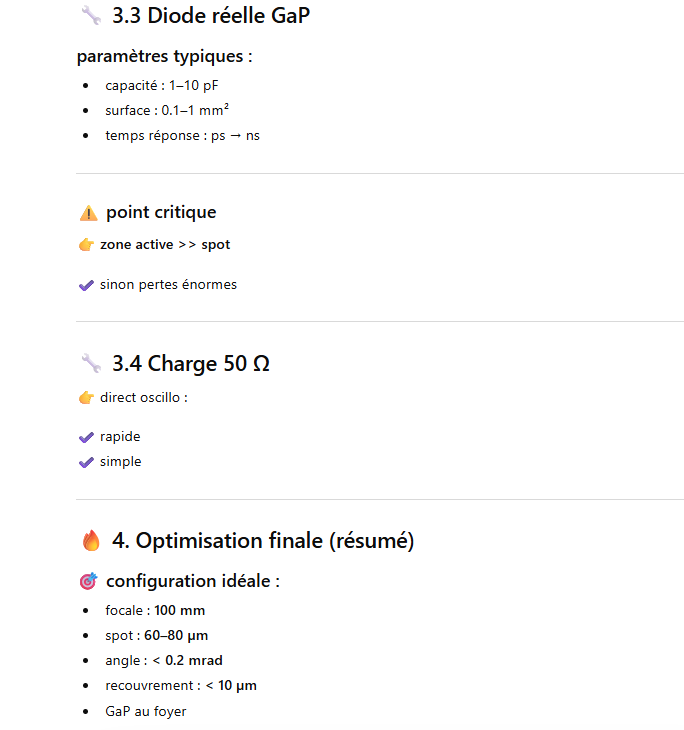Click the GaP au foyer bullet line
The width and height of the screenshot is (684, 730).
[145, 711]
